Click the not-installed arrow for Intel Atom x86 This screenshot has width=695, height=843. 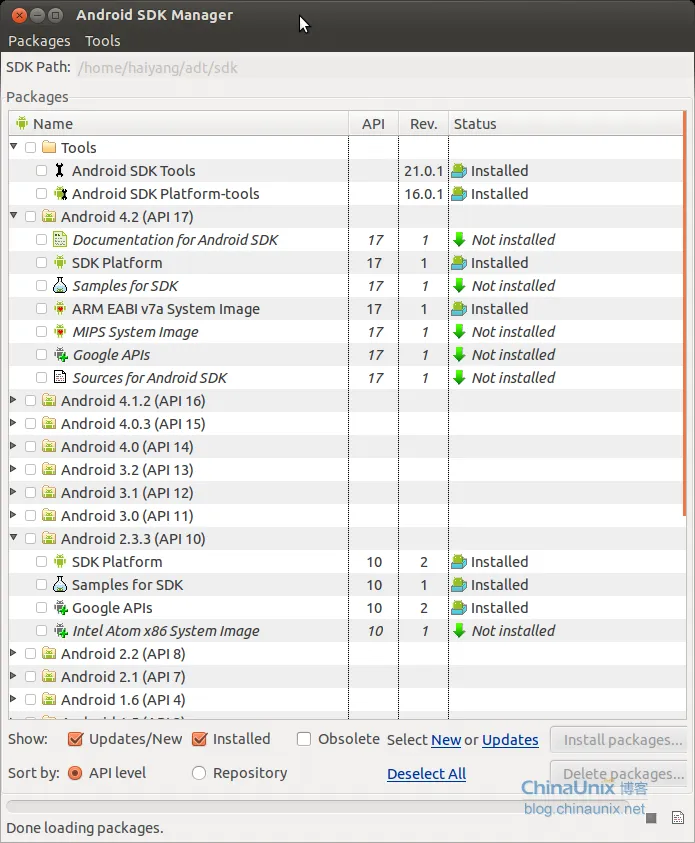pos(459,630)
